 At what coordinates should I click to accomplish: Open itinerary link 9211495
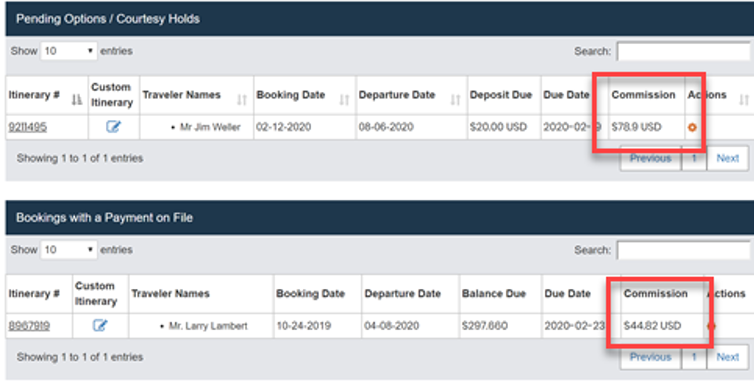coord(27,127)
